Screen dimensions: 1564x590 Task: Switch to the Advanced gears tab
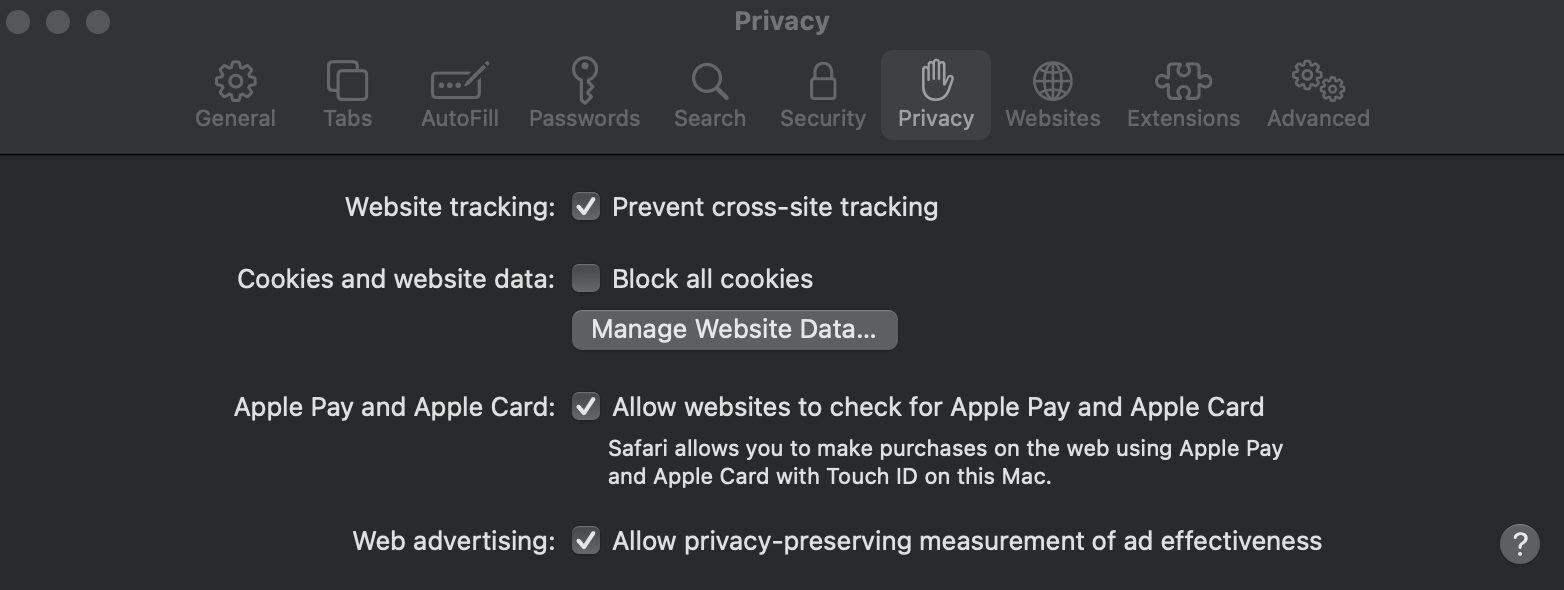click(1318, 95)
